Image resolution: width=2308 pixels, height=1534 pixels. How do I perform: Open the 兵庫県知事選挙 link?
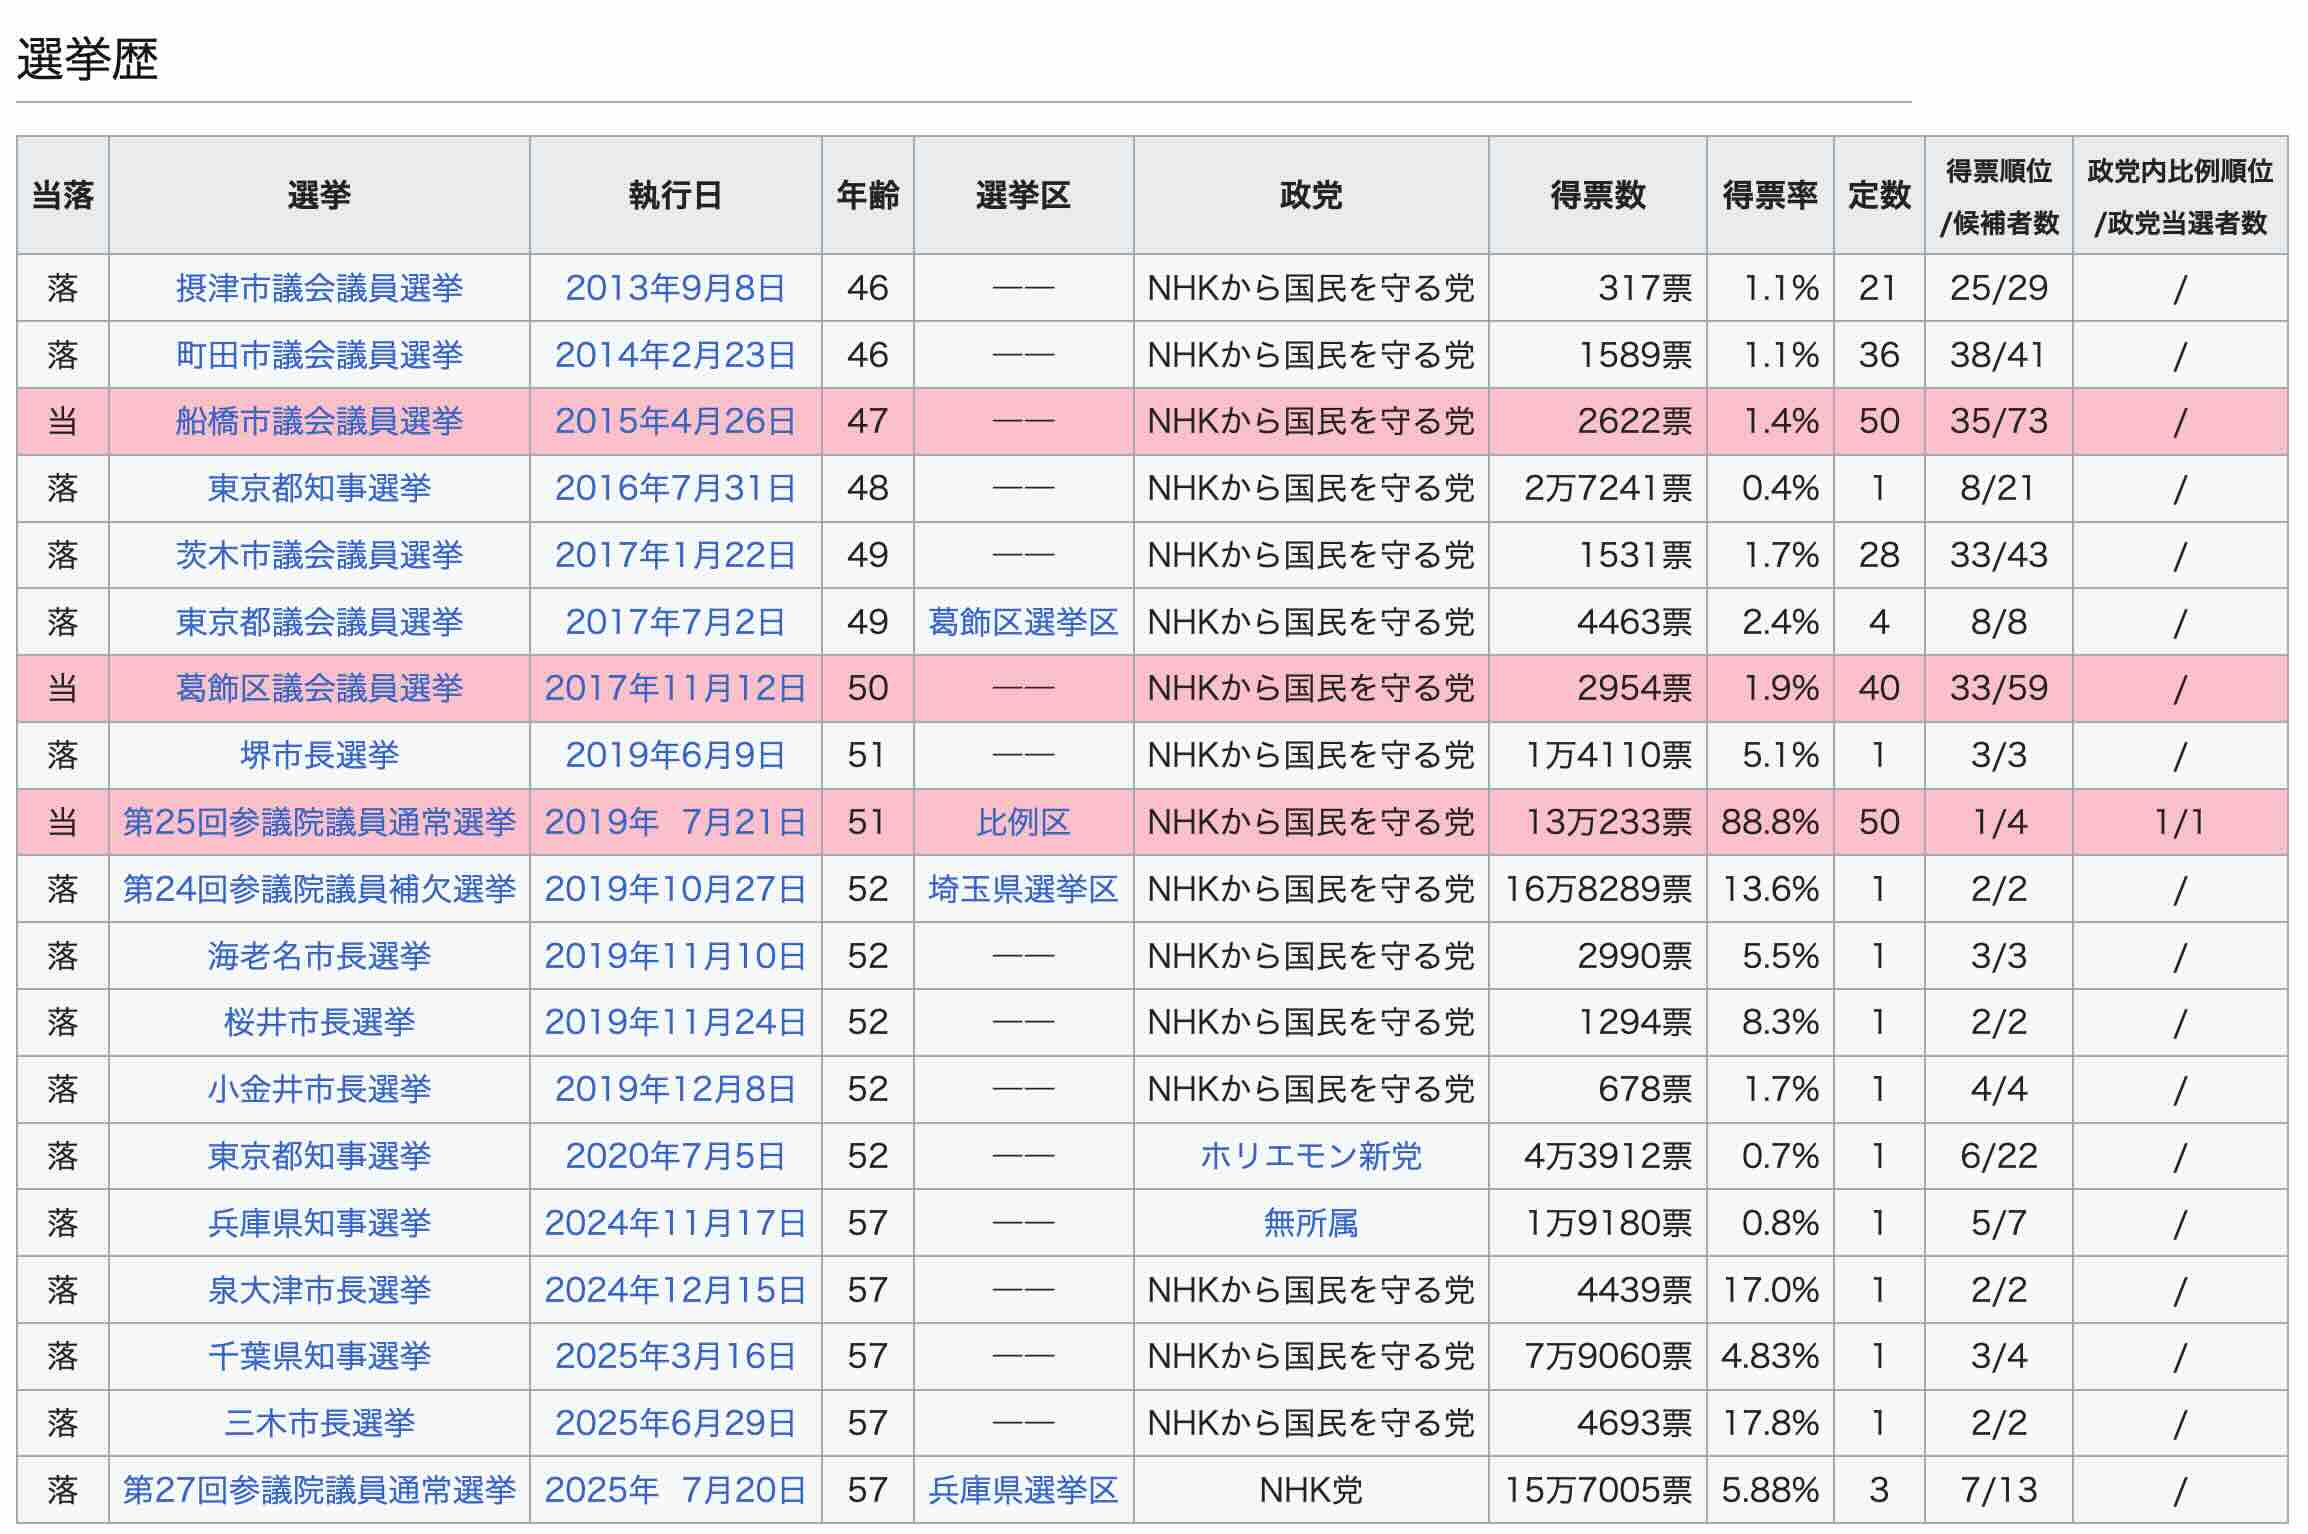[x=319, y=1223]
